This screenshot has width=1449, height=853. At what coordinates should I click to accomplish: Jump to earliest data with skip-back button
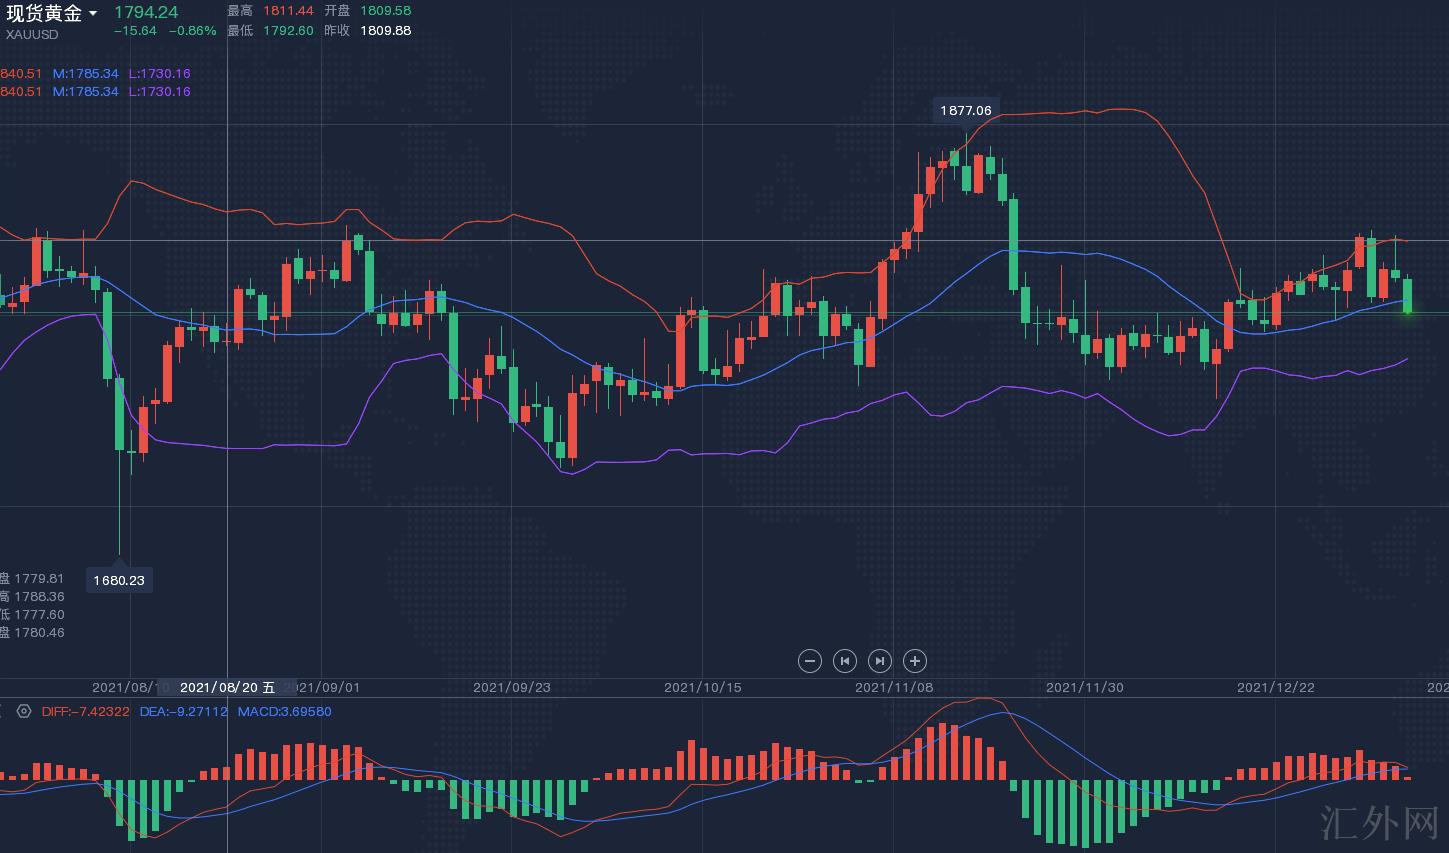point(845,661)
